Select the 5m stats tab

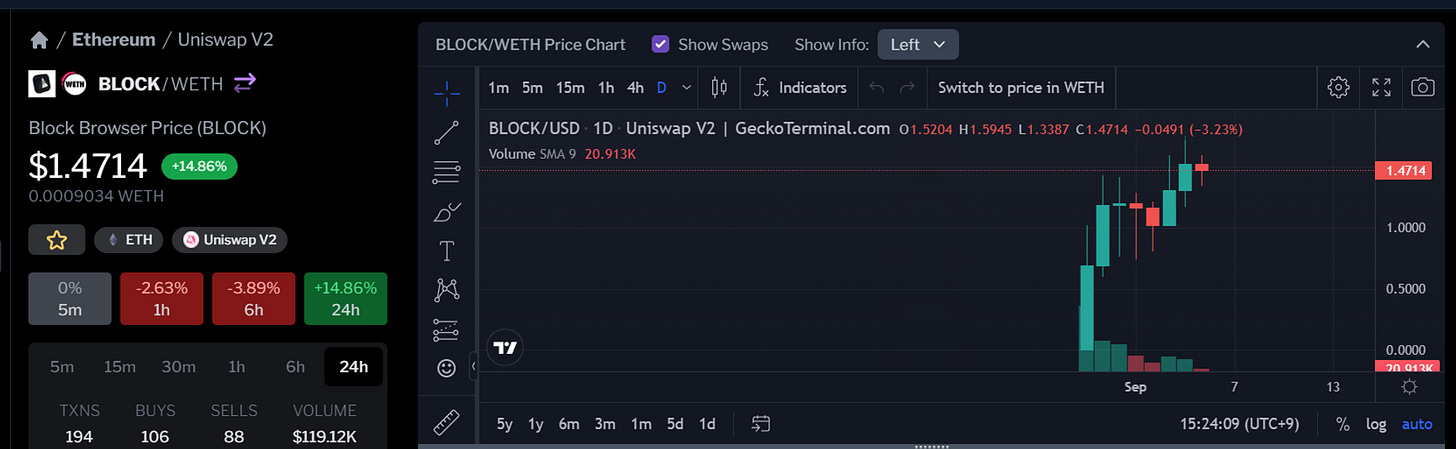point(62,367)
